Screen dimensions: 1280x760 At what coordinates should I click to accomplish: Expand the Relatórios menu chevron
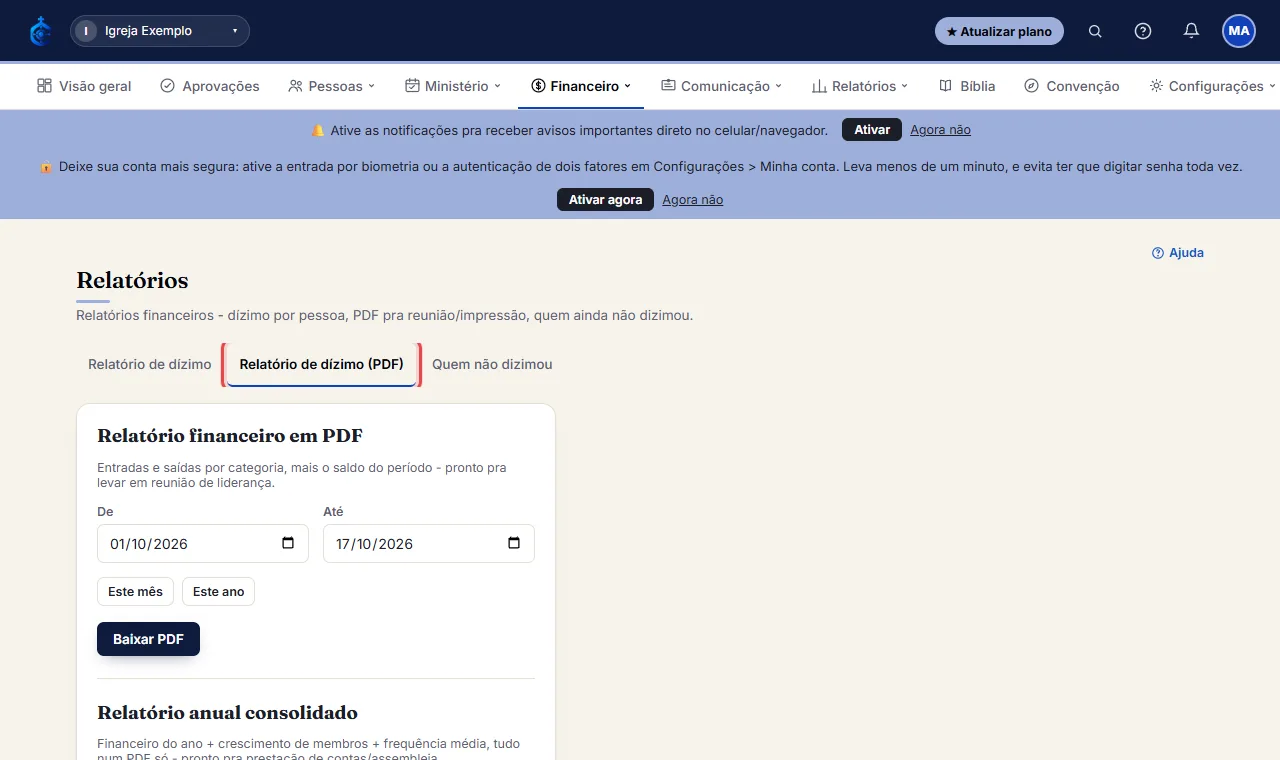tap(905, 86)
